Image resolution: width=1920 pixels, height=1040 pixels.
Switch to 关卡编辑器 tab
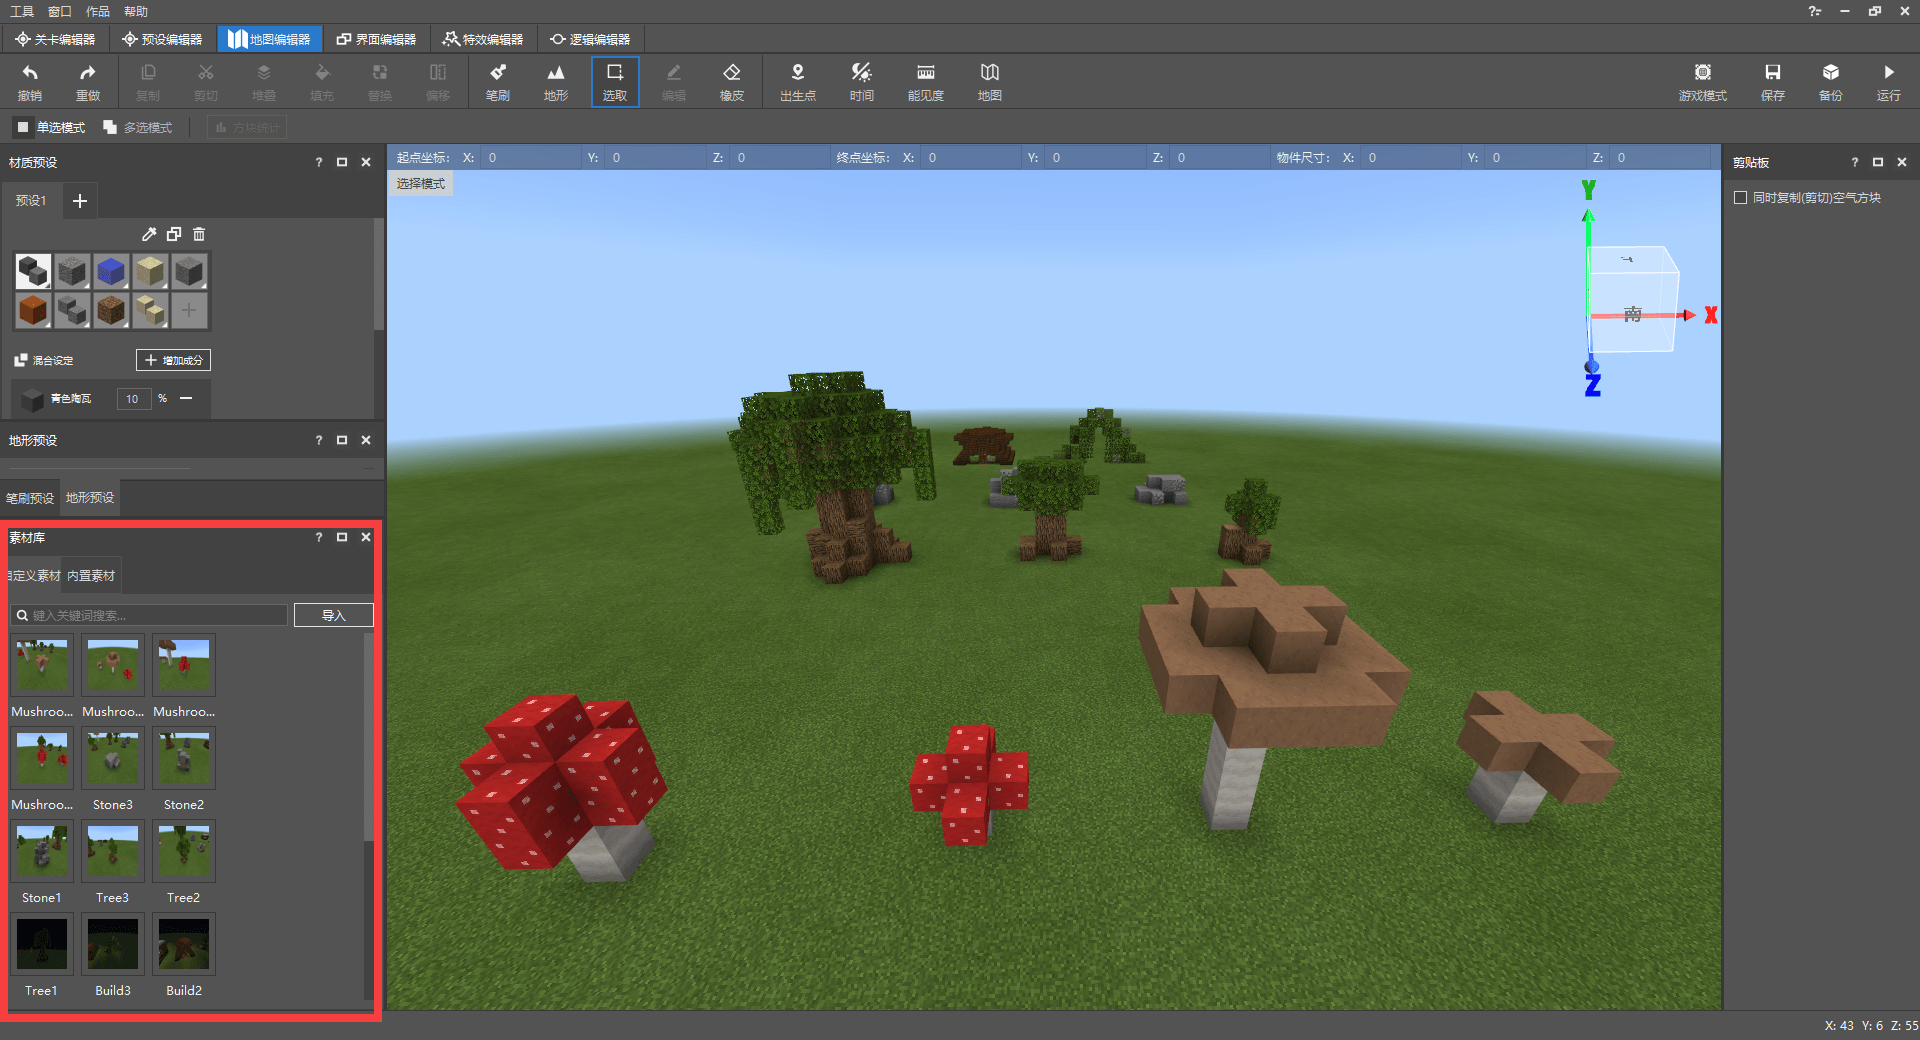tap(55, 39)
